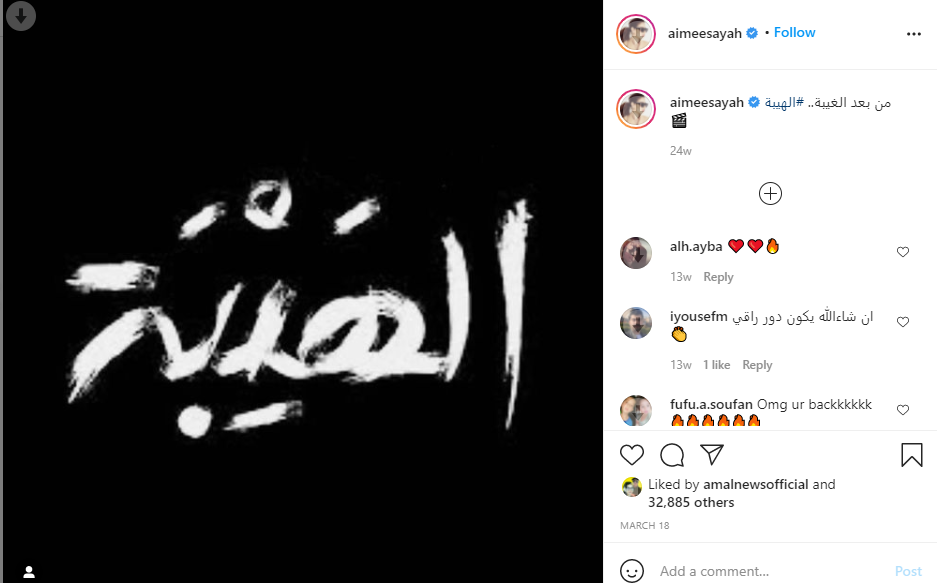Open the three-dot more options menu

click(x=914, y=34)
